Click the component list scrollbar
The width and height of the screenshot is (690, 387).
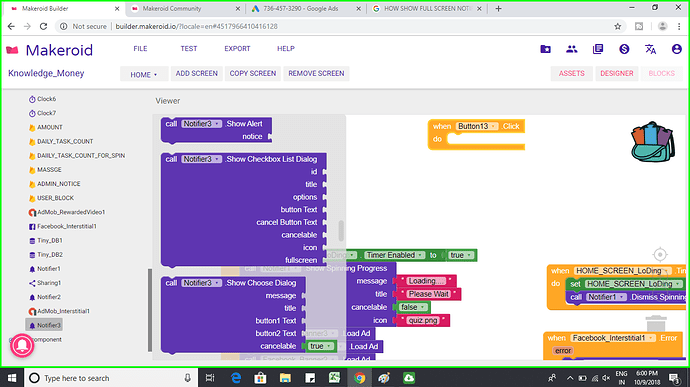(x=150, y=310)
